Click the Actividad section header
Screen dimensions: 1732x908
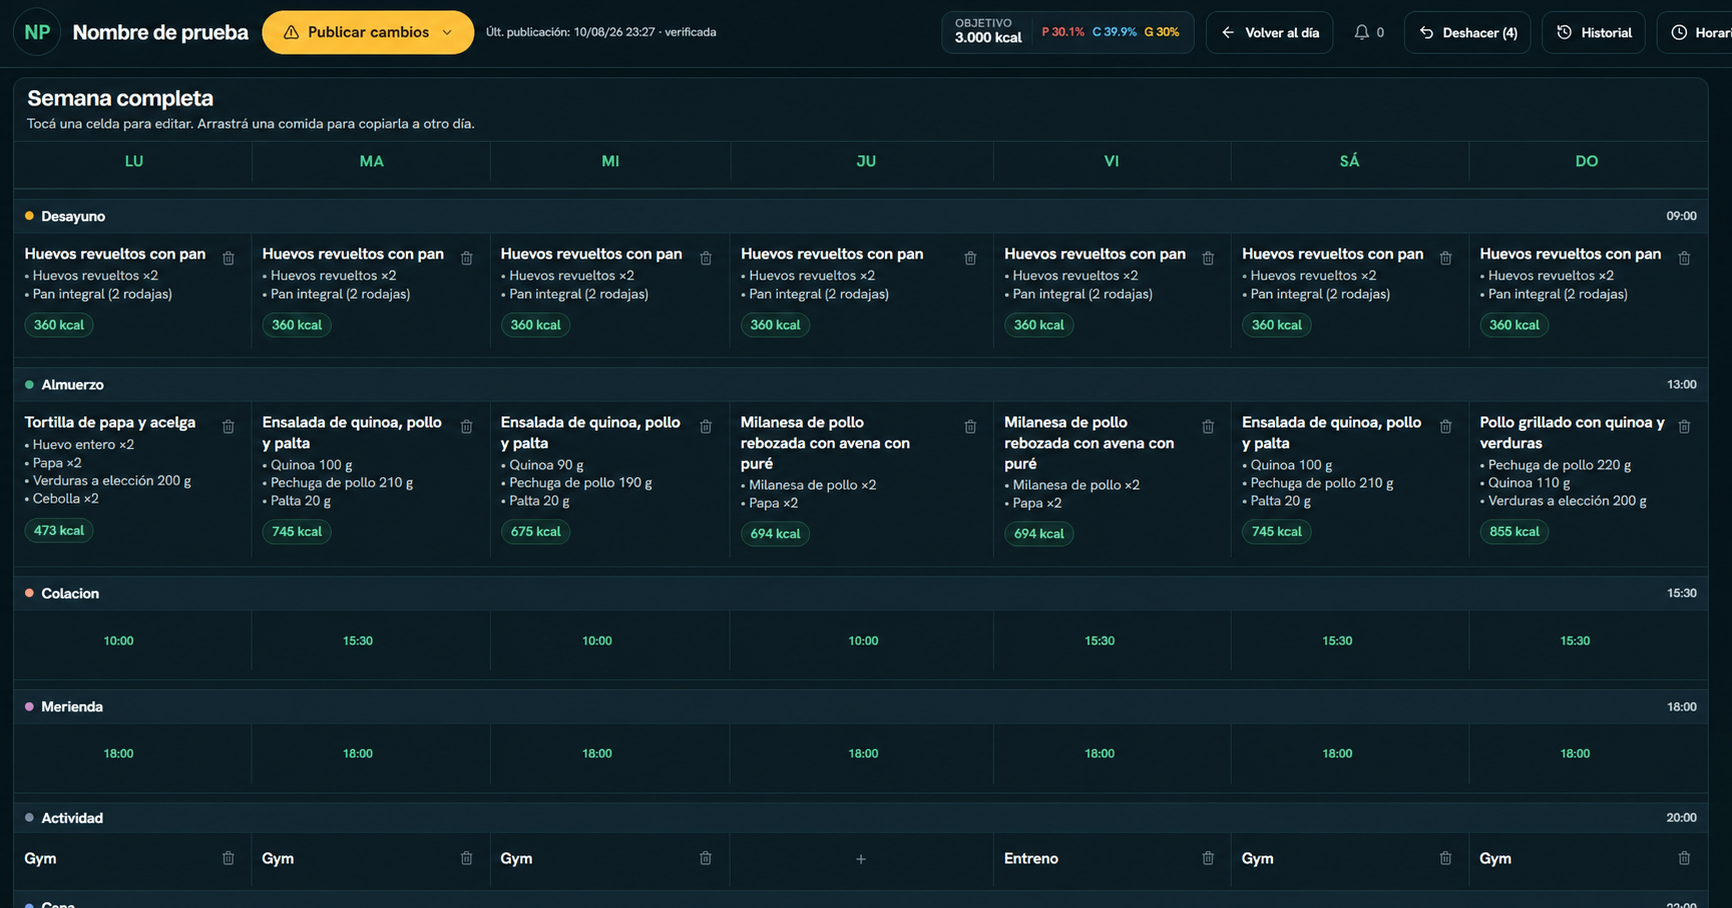(x=860, y=818)
